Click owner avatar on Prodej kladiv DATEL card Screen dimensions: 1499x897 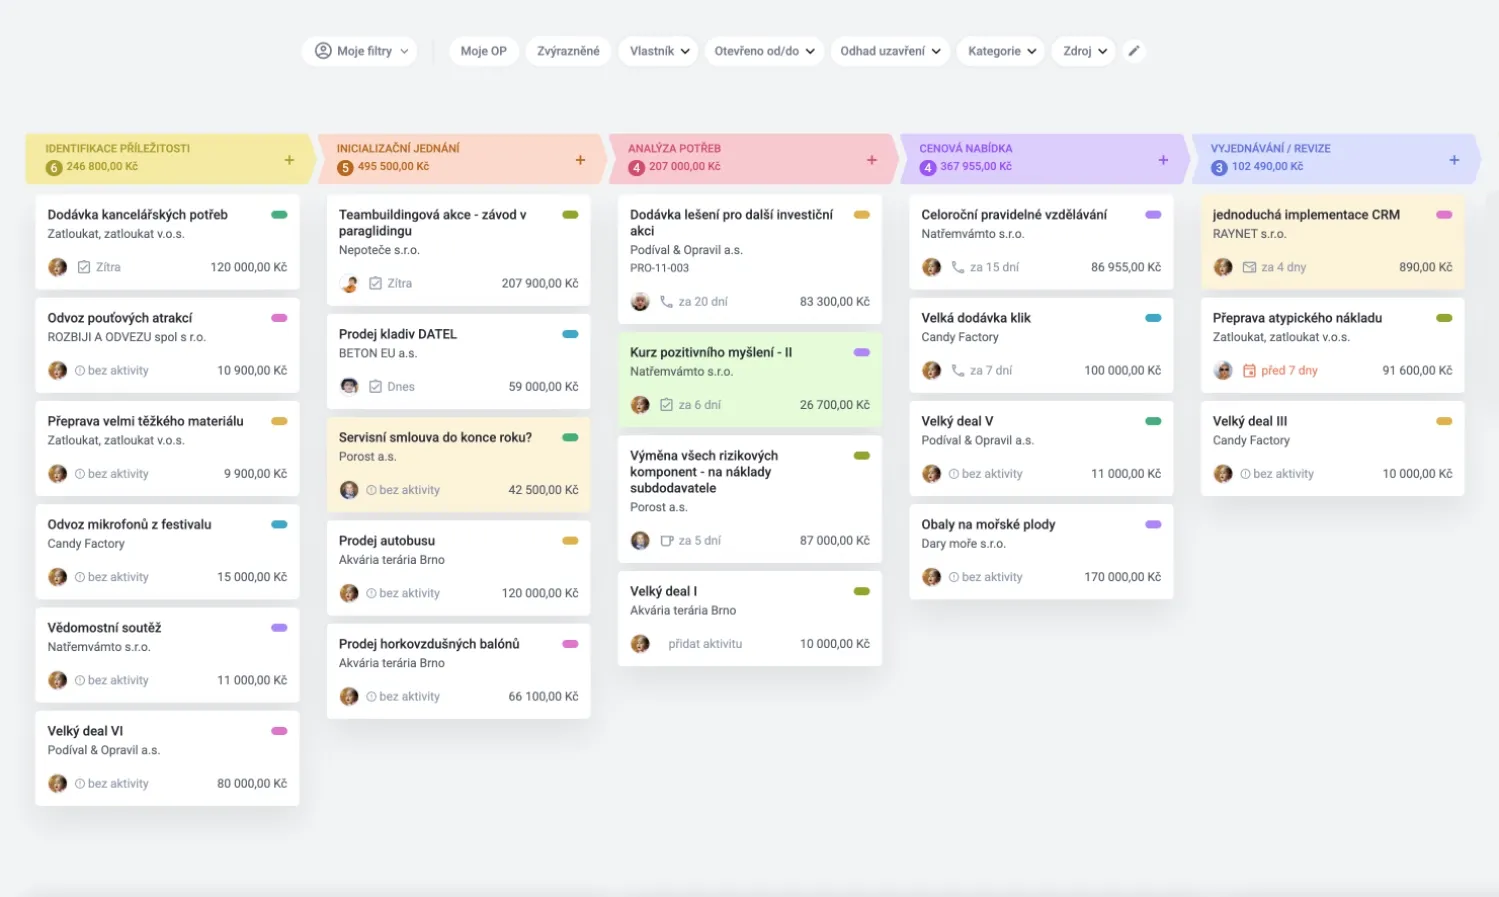pyautogui.click(x=349, y=386)
